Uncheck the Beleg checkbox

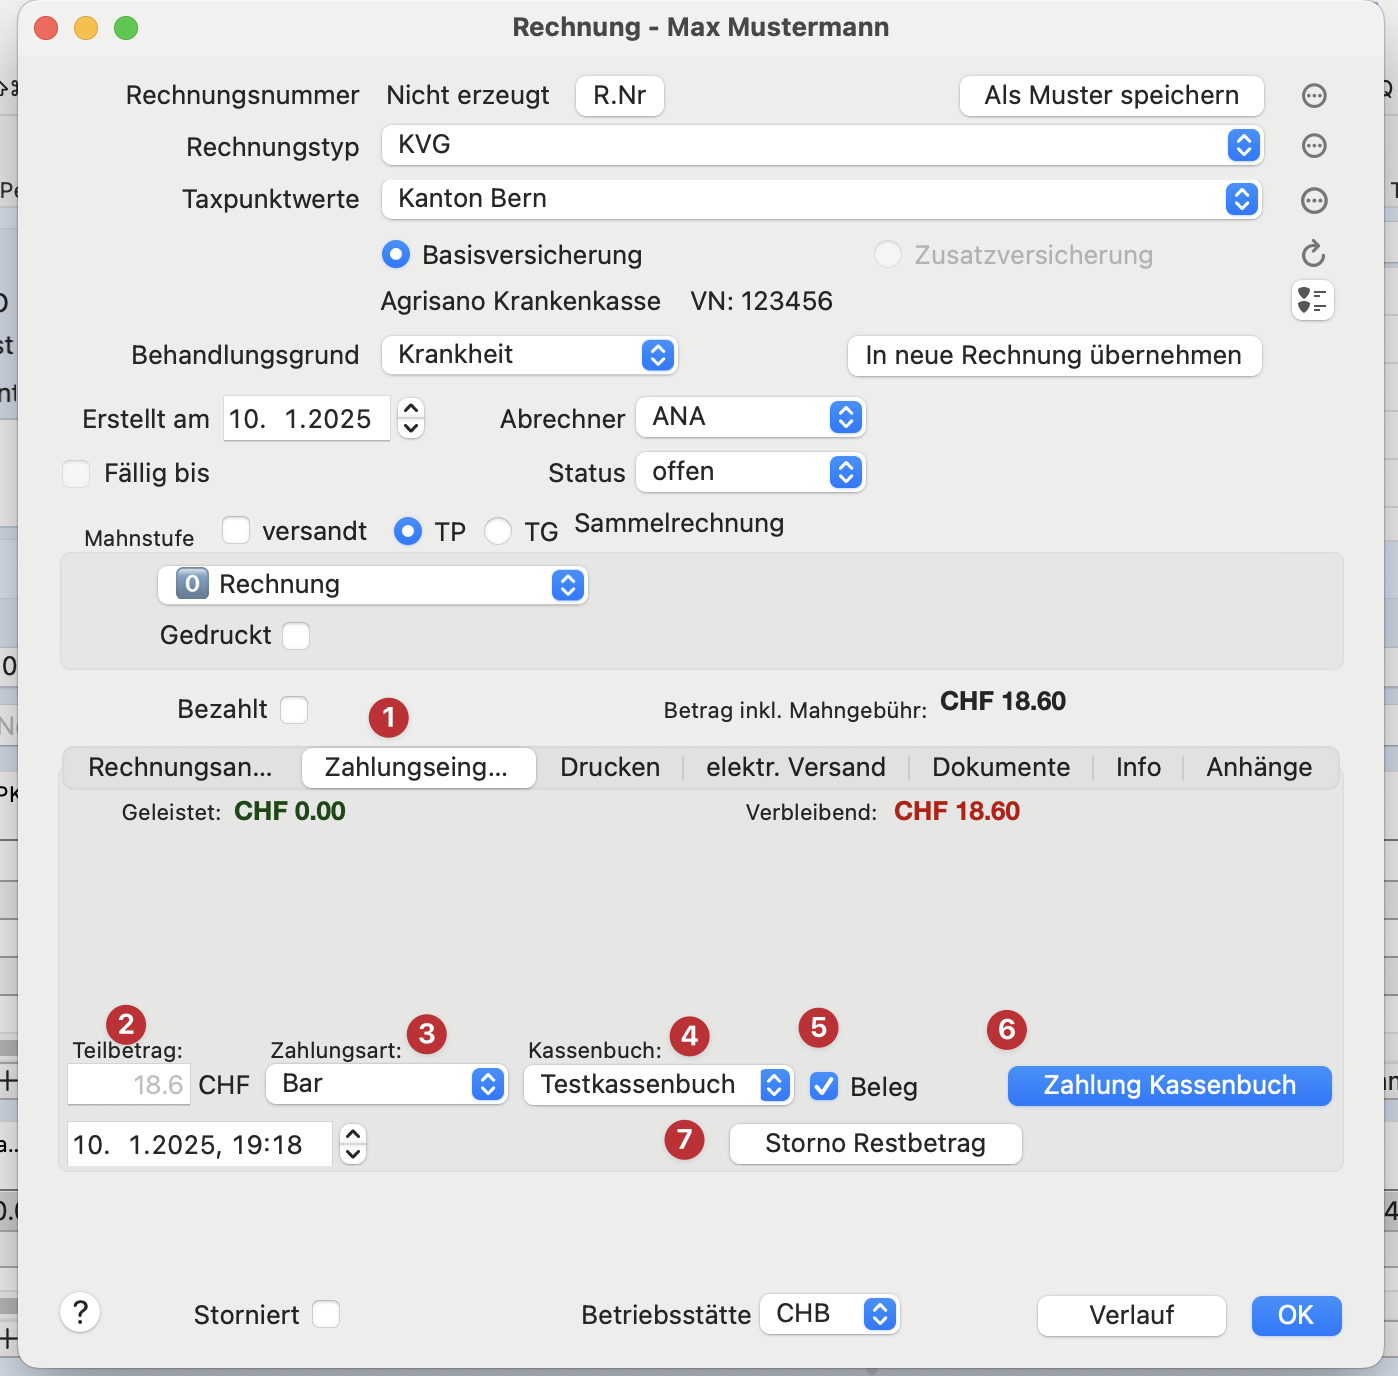[x=824, y=1086]
